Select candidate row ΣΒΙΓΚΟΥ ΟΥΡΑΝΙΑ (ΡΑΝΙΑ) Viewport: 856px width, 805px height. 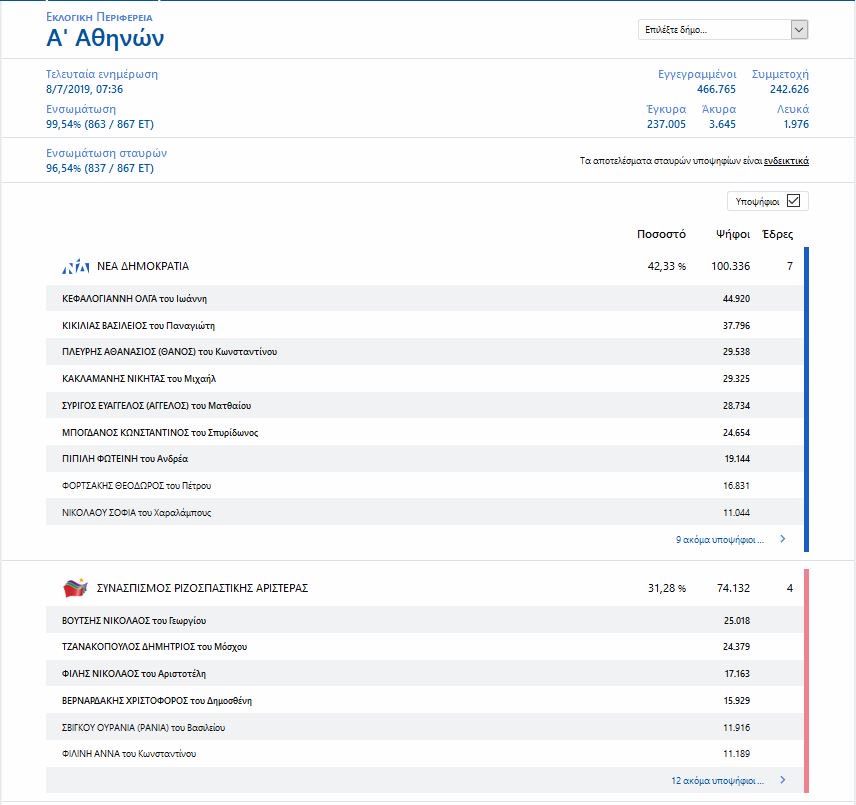tap(425, 727)
